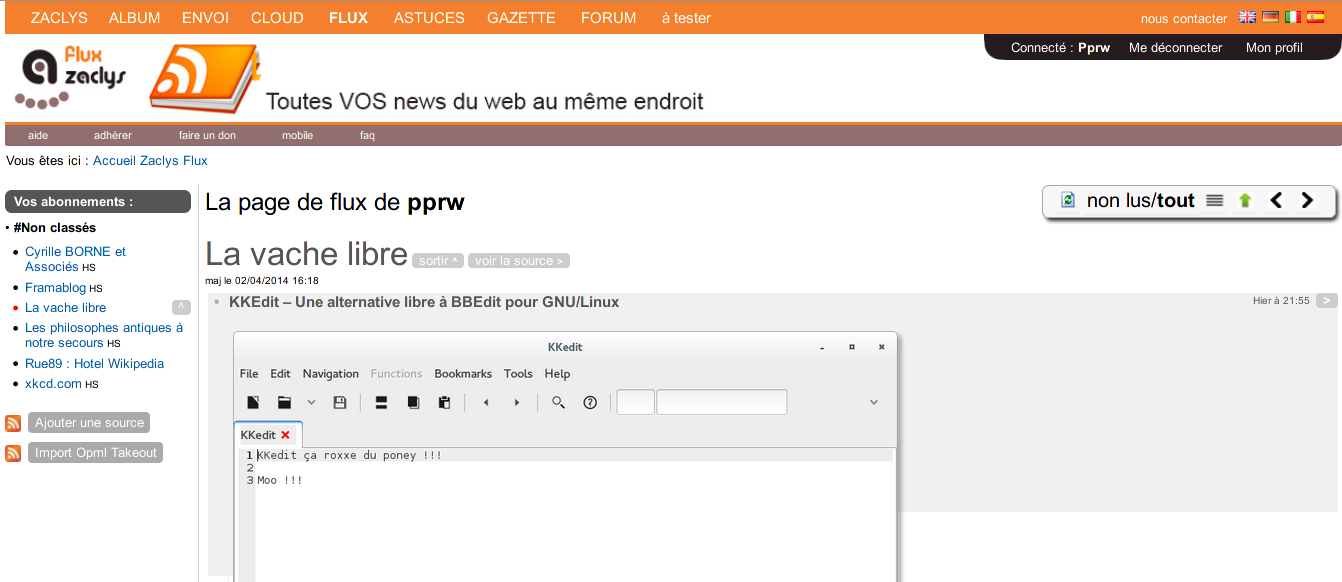The height and width of the screenshot is (582, 1342).
Task: Click the Import Opml Takeout button
Action: [x=96, y=453]
